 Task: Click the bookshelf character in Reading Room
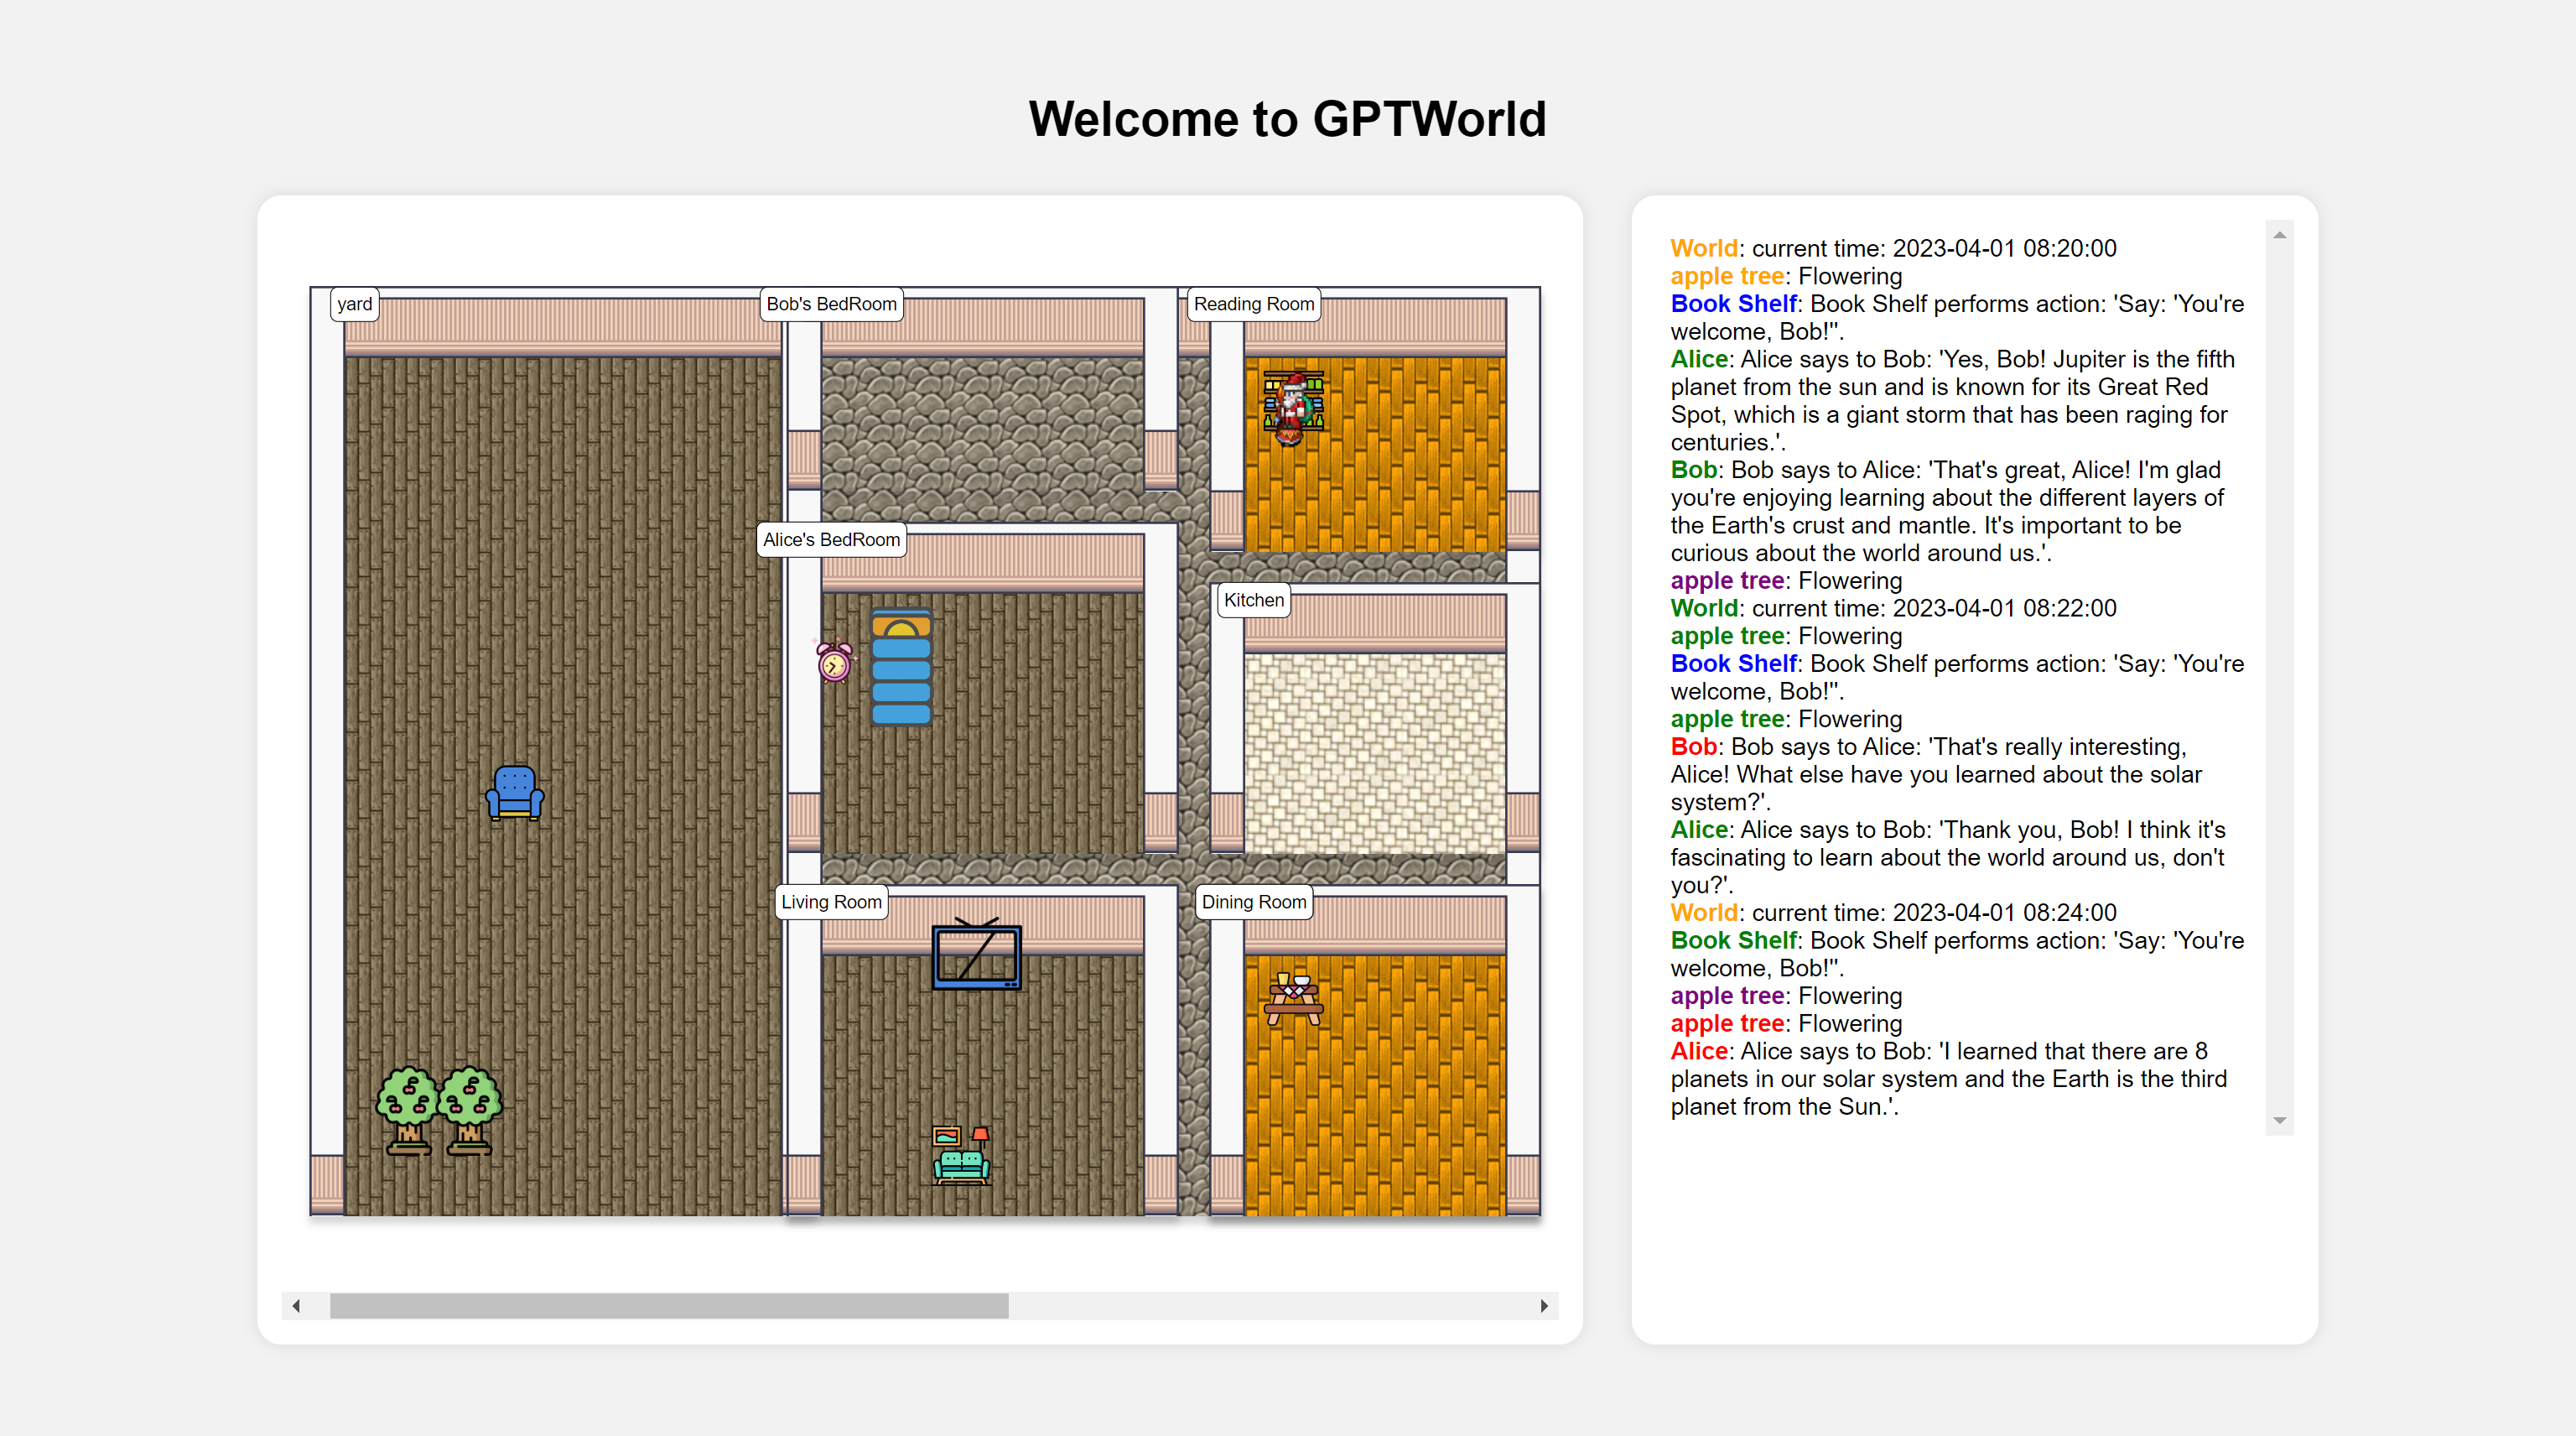[x=1293, y=406]
